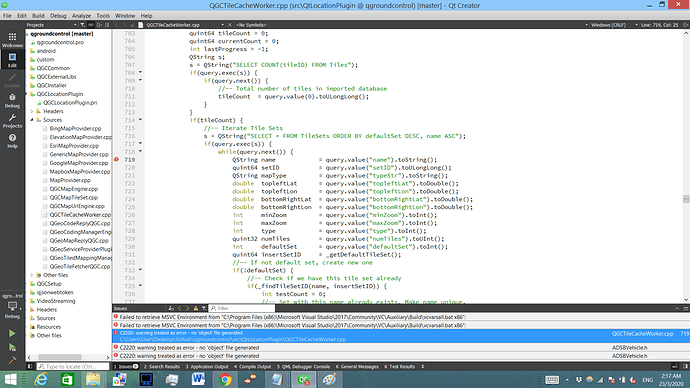Switch to Test Results pane
The image size is (690, 388).
[x=400, y=366]
